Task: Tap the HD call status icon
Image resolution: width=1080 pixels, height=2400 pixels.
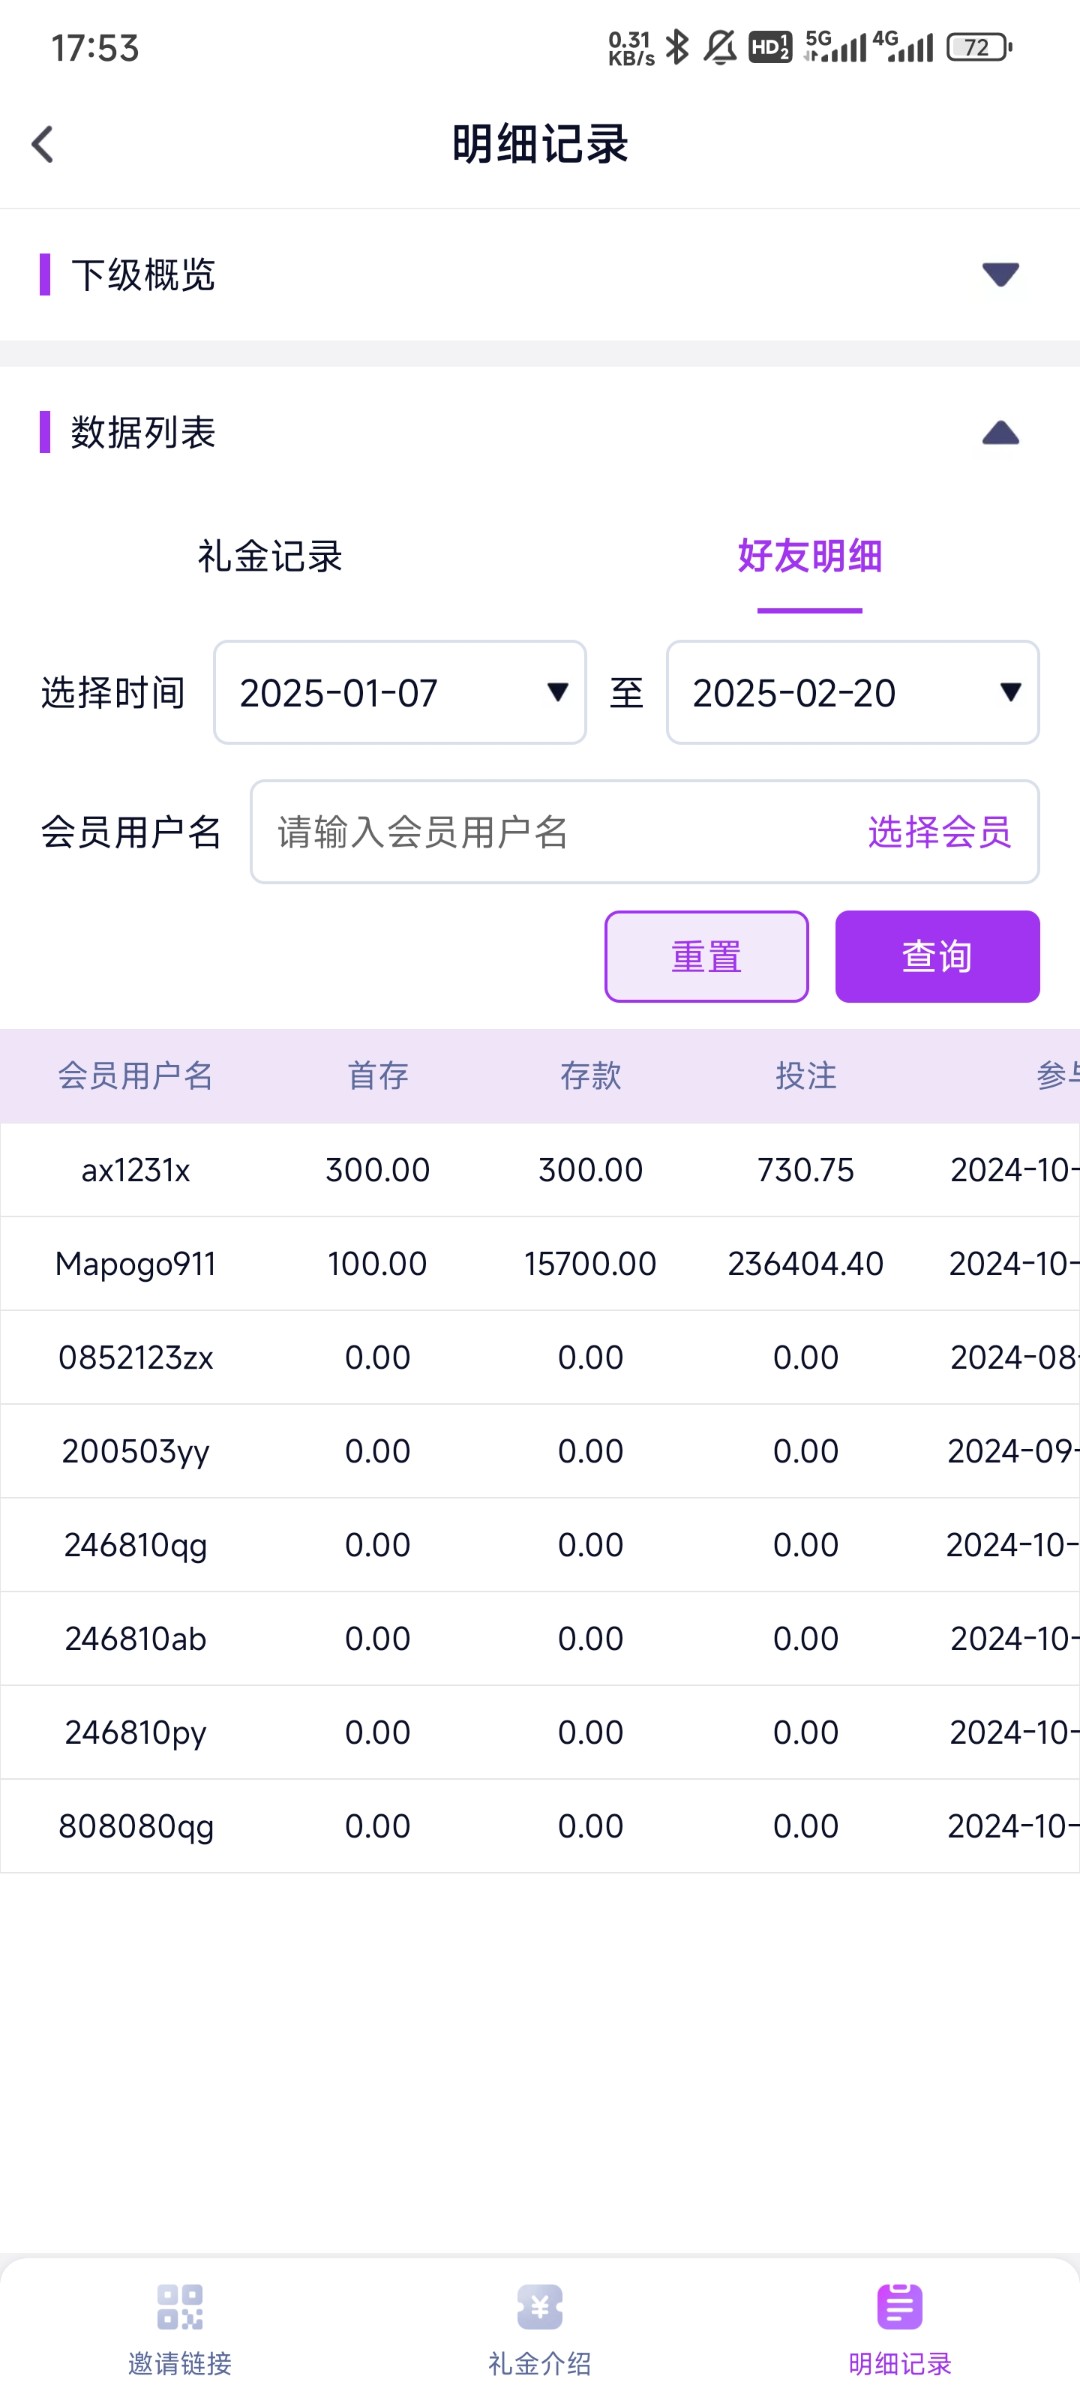Action: [770, 47]
